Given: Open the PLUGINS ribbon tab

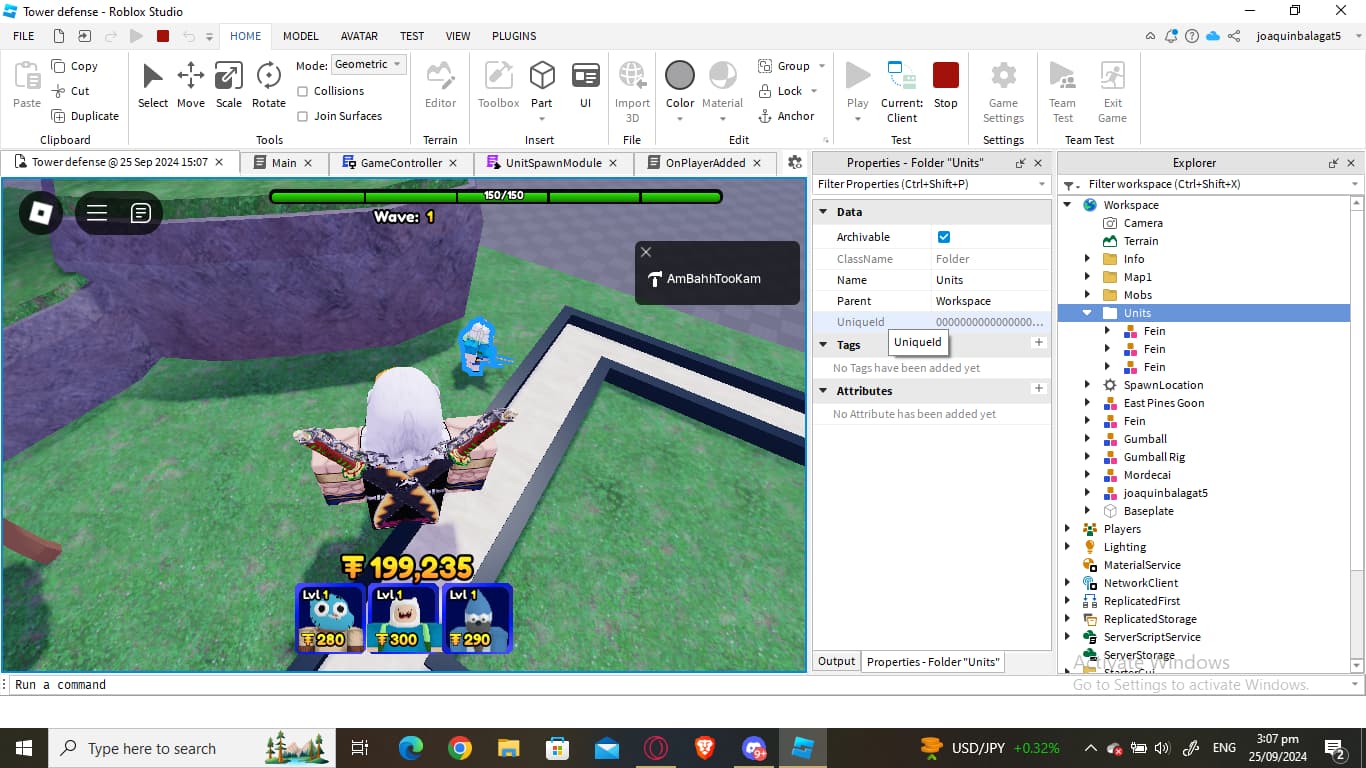Looking at the screenshot, I should coord(514,36).
